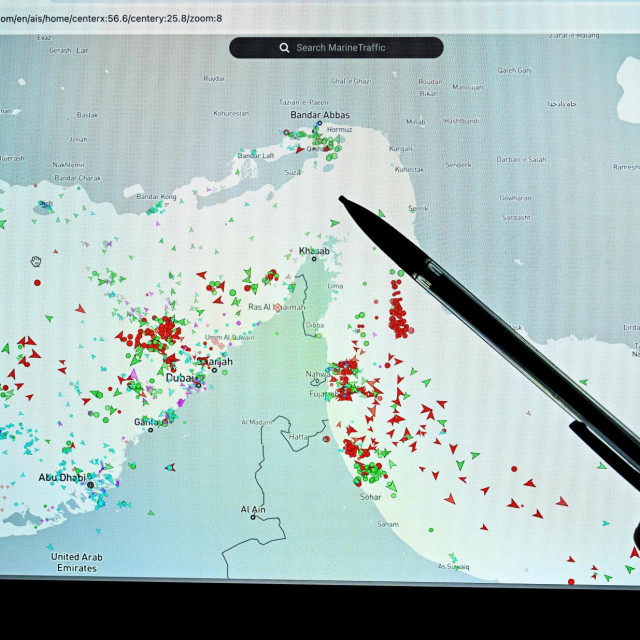The height and width of the screenshot is (640, 640).
Task: Click the 'As Suwaiq' map label
Action: [x=453, y=567]
